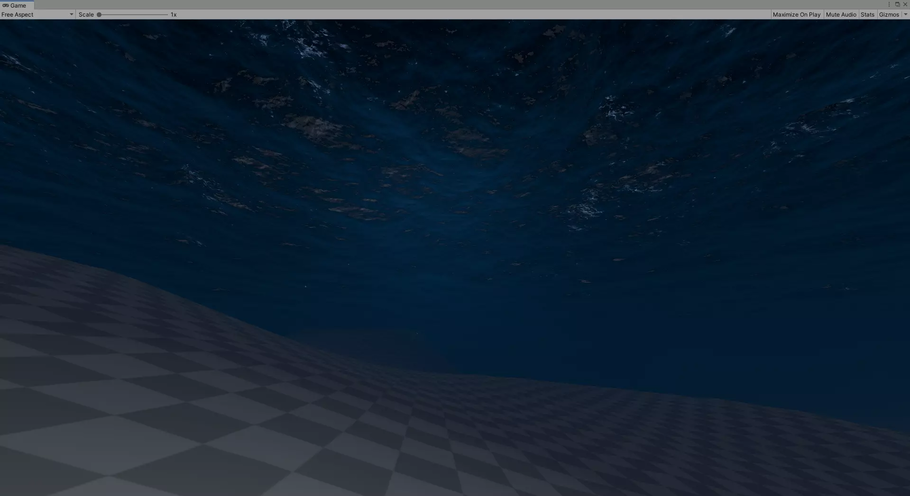Click the arrow beside Free Aspect

point(71,15)
